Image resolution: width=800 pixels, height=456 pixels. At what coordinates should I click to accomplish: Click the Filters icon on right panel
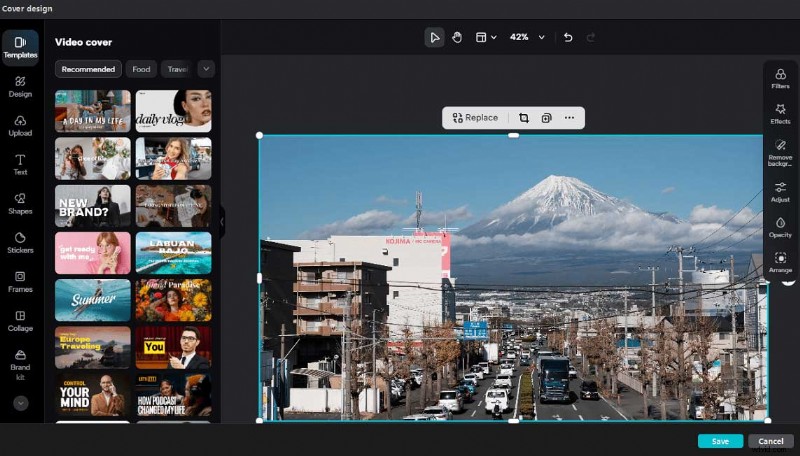coord(780,79)
